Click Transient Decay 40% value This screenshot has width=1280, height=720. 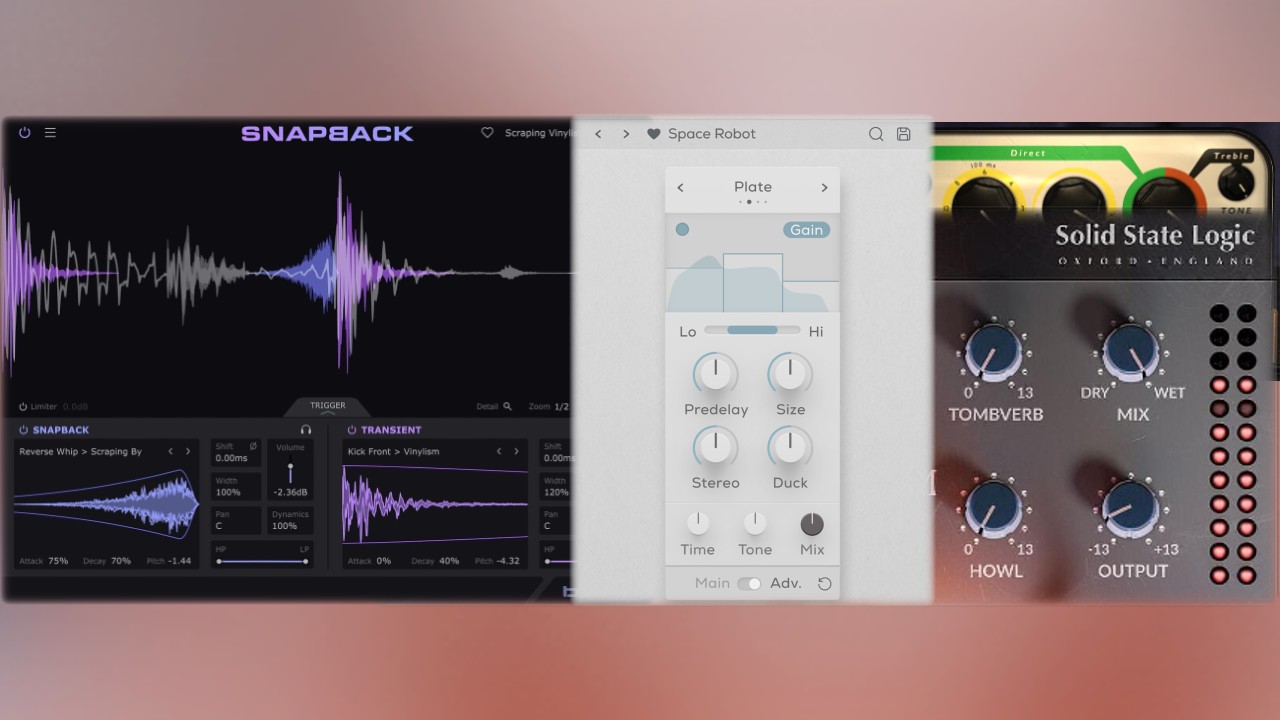(x=449, y=561)
